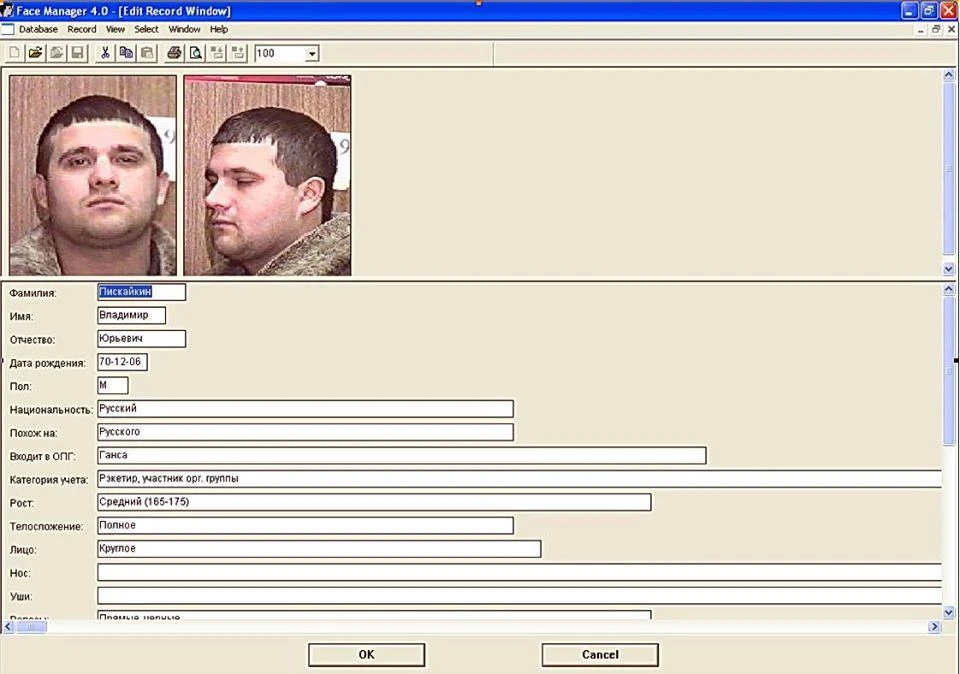Open the Select menu

tap(146, 29)
